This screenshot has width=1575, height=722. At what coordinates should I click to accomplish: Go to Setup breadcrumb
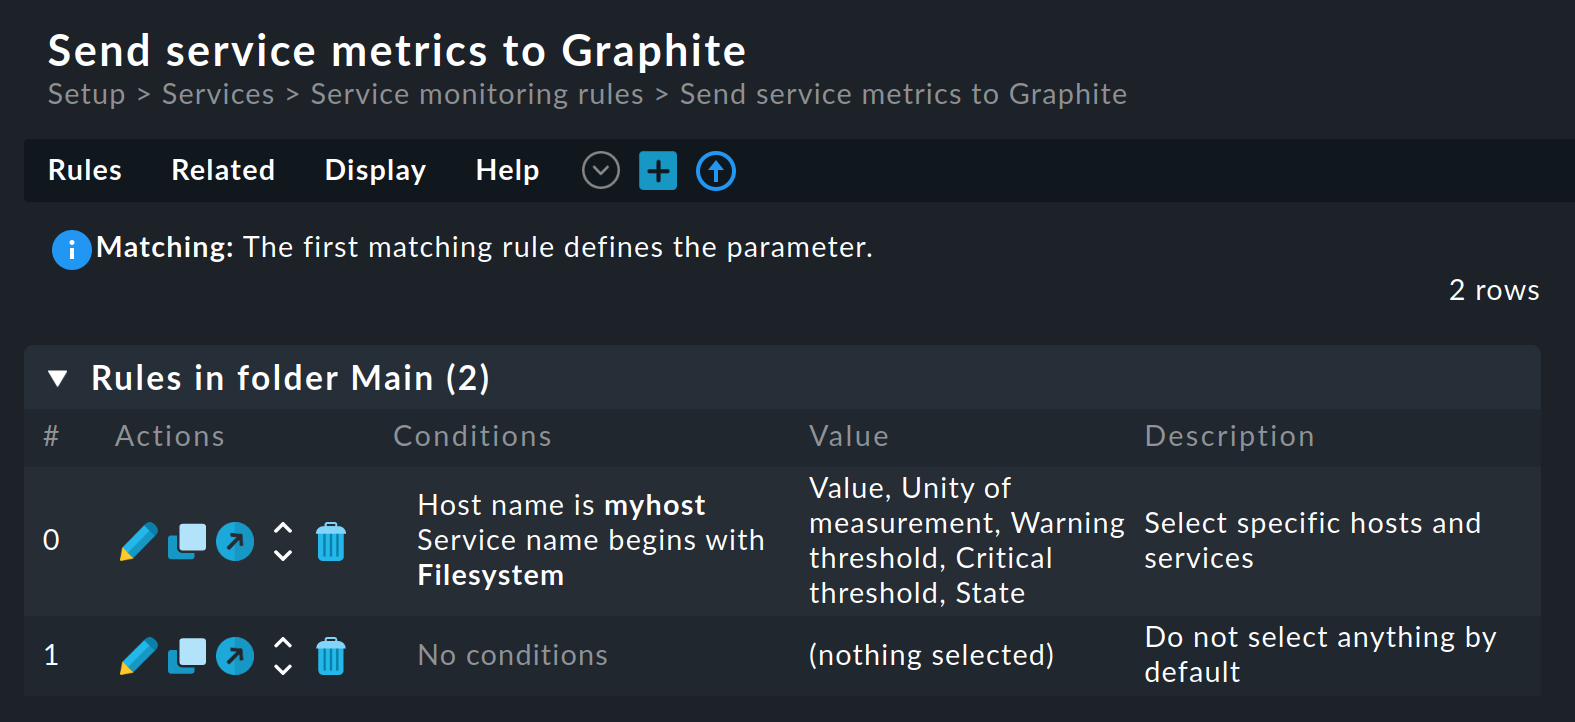(x=87, y=94)
